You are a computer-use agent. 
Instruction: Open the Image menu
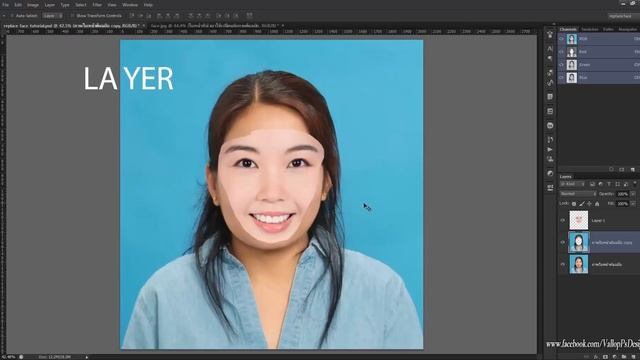tap(33, 5)
